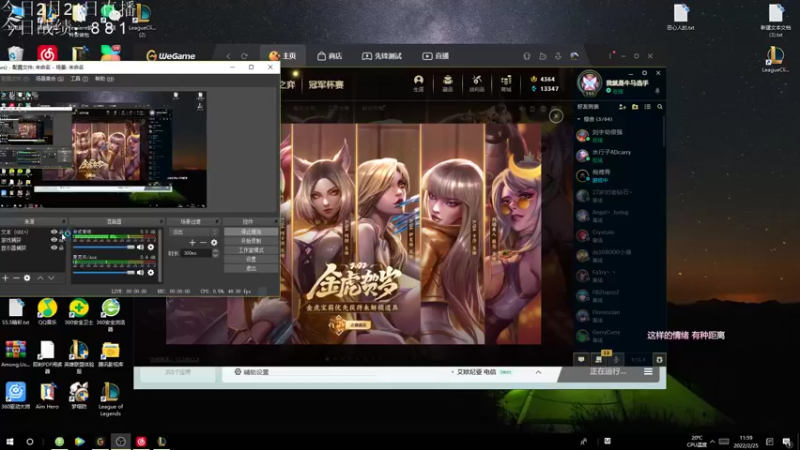Open transition properties gear icon
800x450 pixels.
[214, 242]
